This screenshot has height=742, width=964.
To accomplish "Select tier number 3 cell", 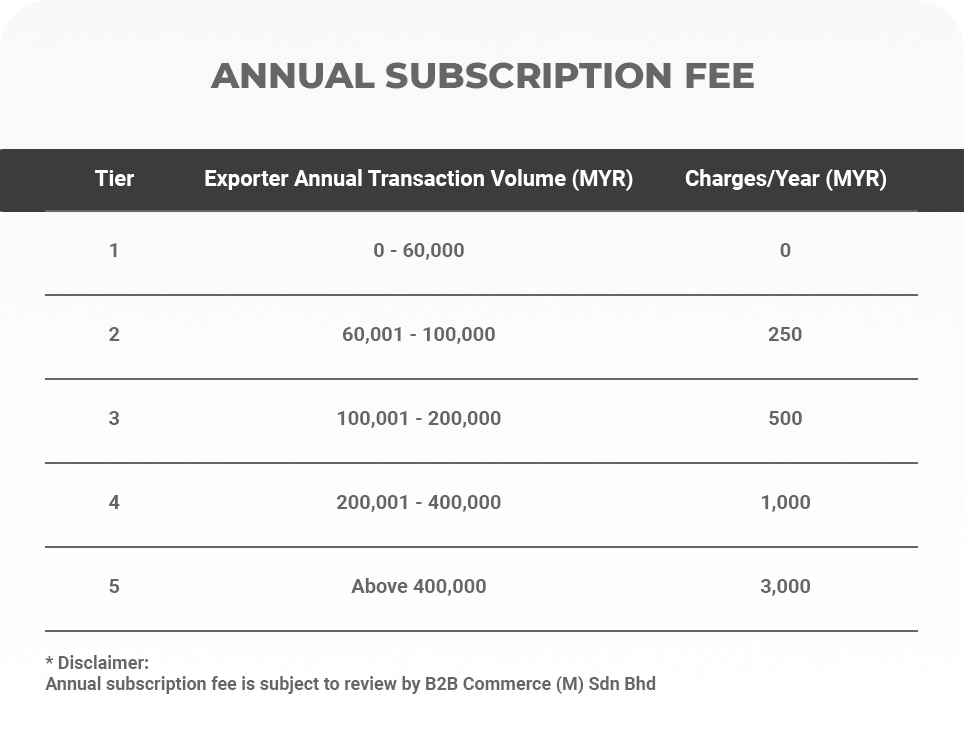I will [x=114, y=419].
